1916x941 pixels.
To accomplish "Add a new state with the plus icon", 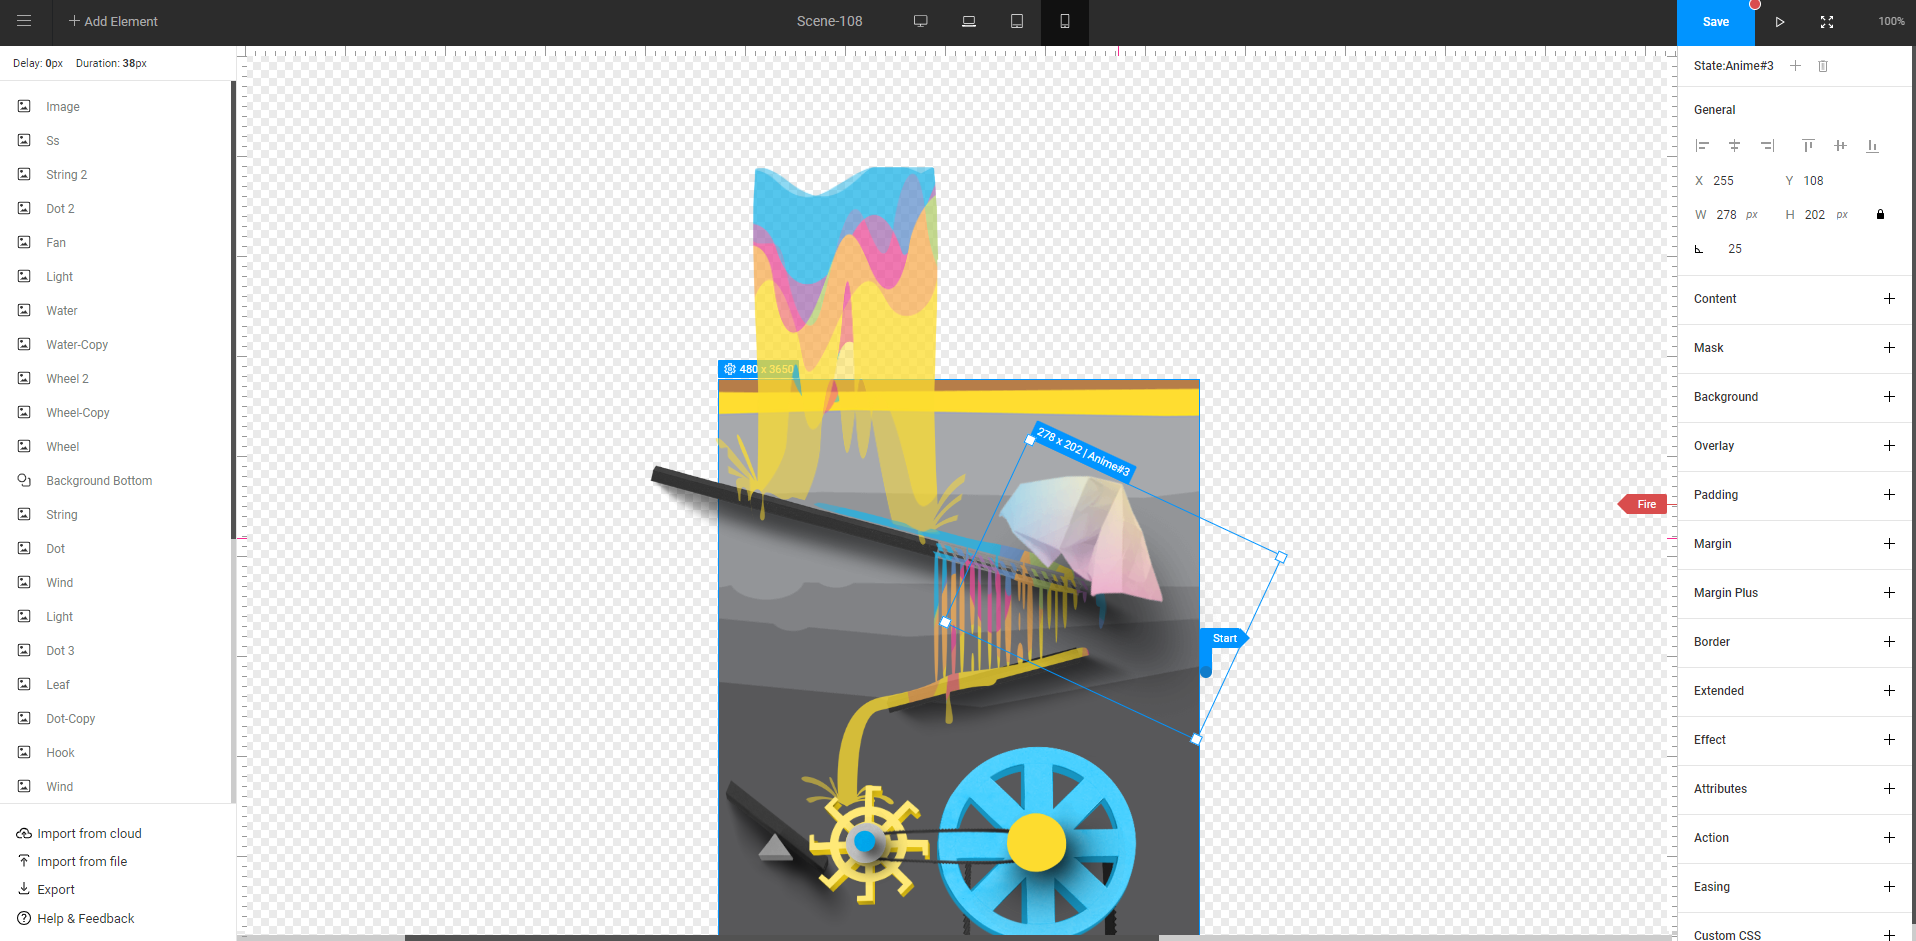I will [x=1794, y=66].
